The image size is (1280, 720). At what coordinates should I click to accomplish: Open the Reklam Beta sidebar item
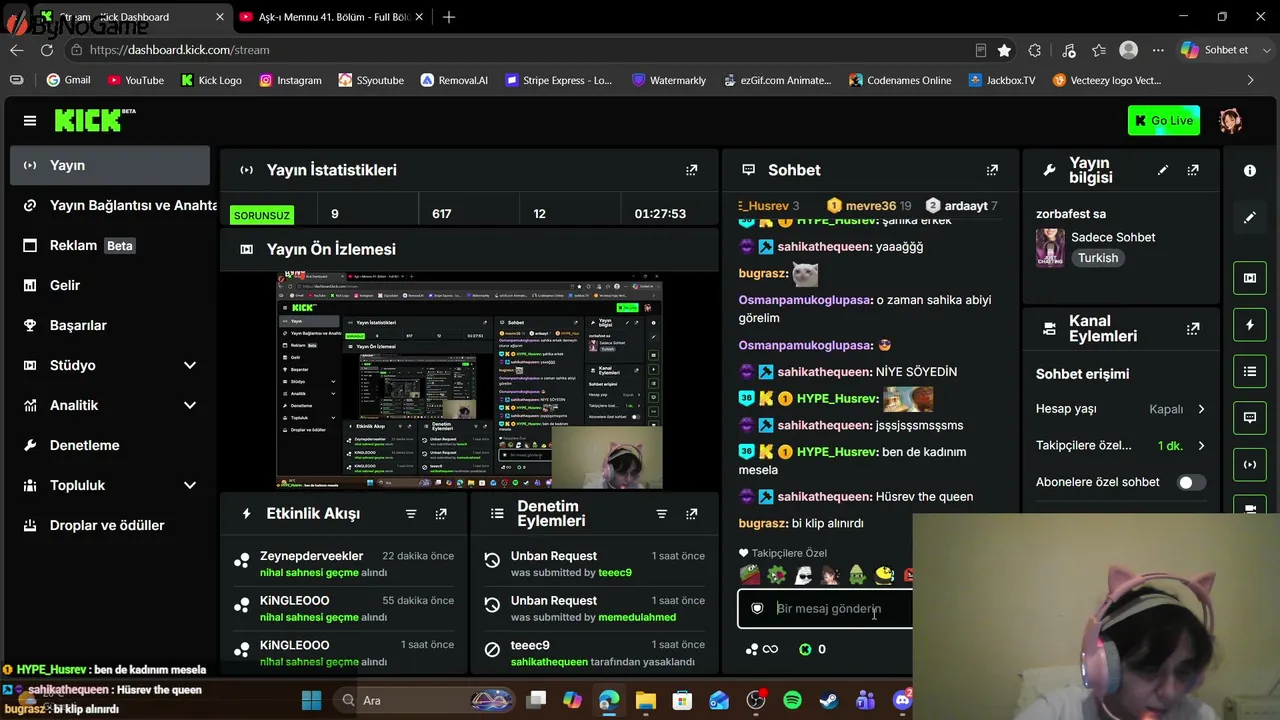coord(110,245)
